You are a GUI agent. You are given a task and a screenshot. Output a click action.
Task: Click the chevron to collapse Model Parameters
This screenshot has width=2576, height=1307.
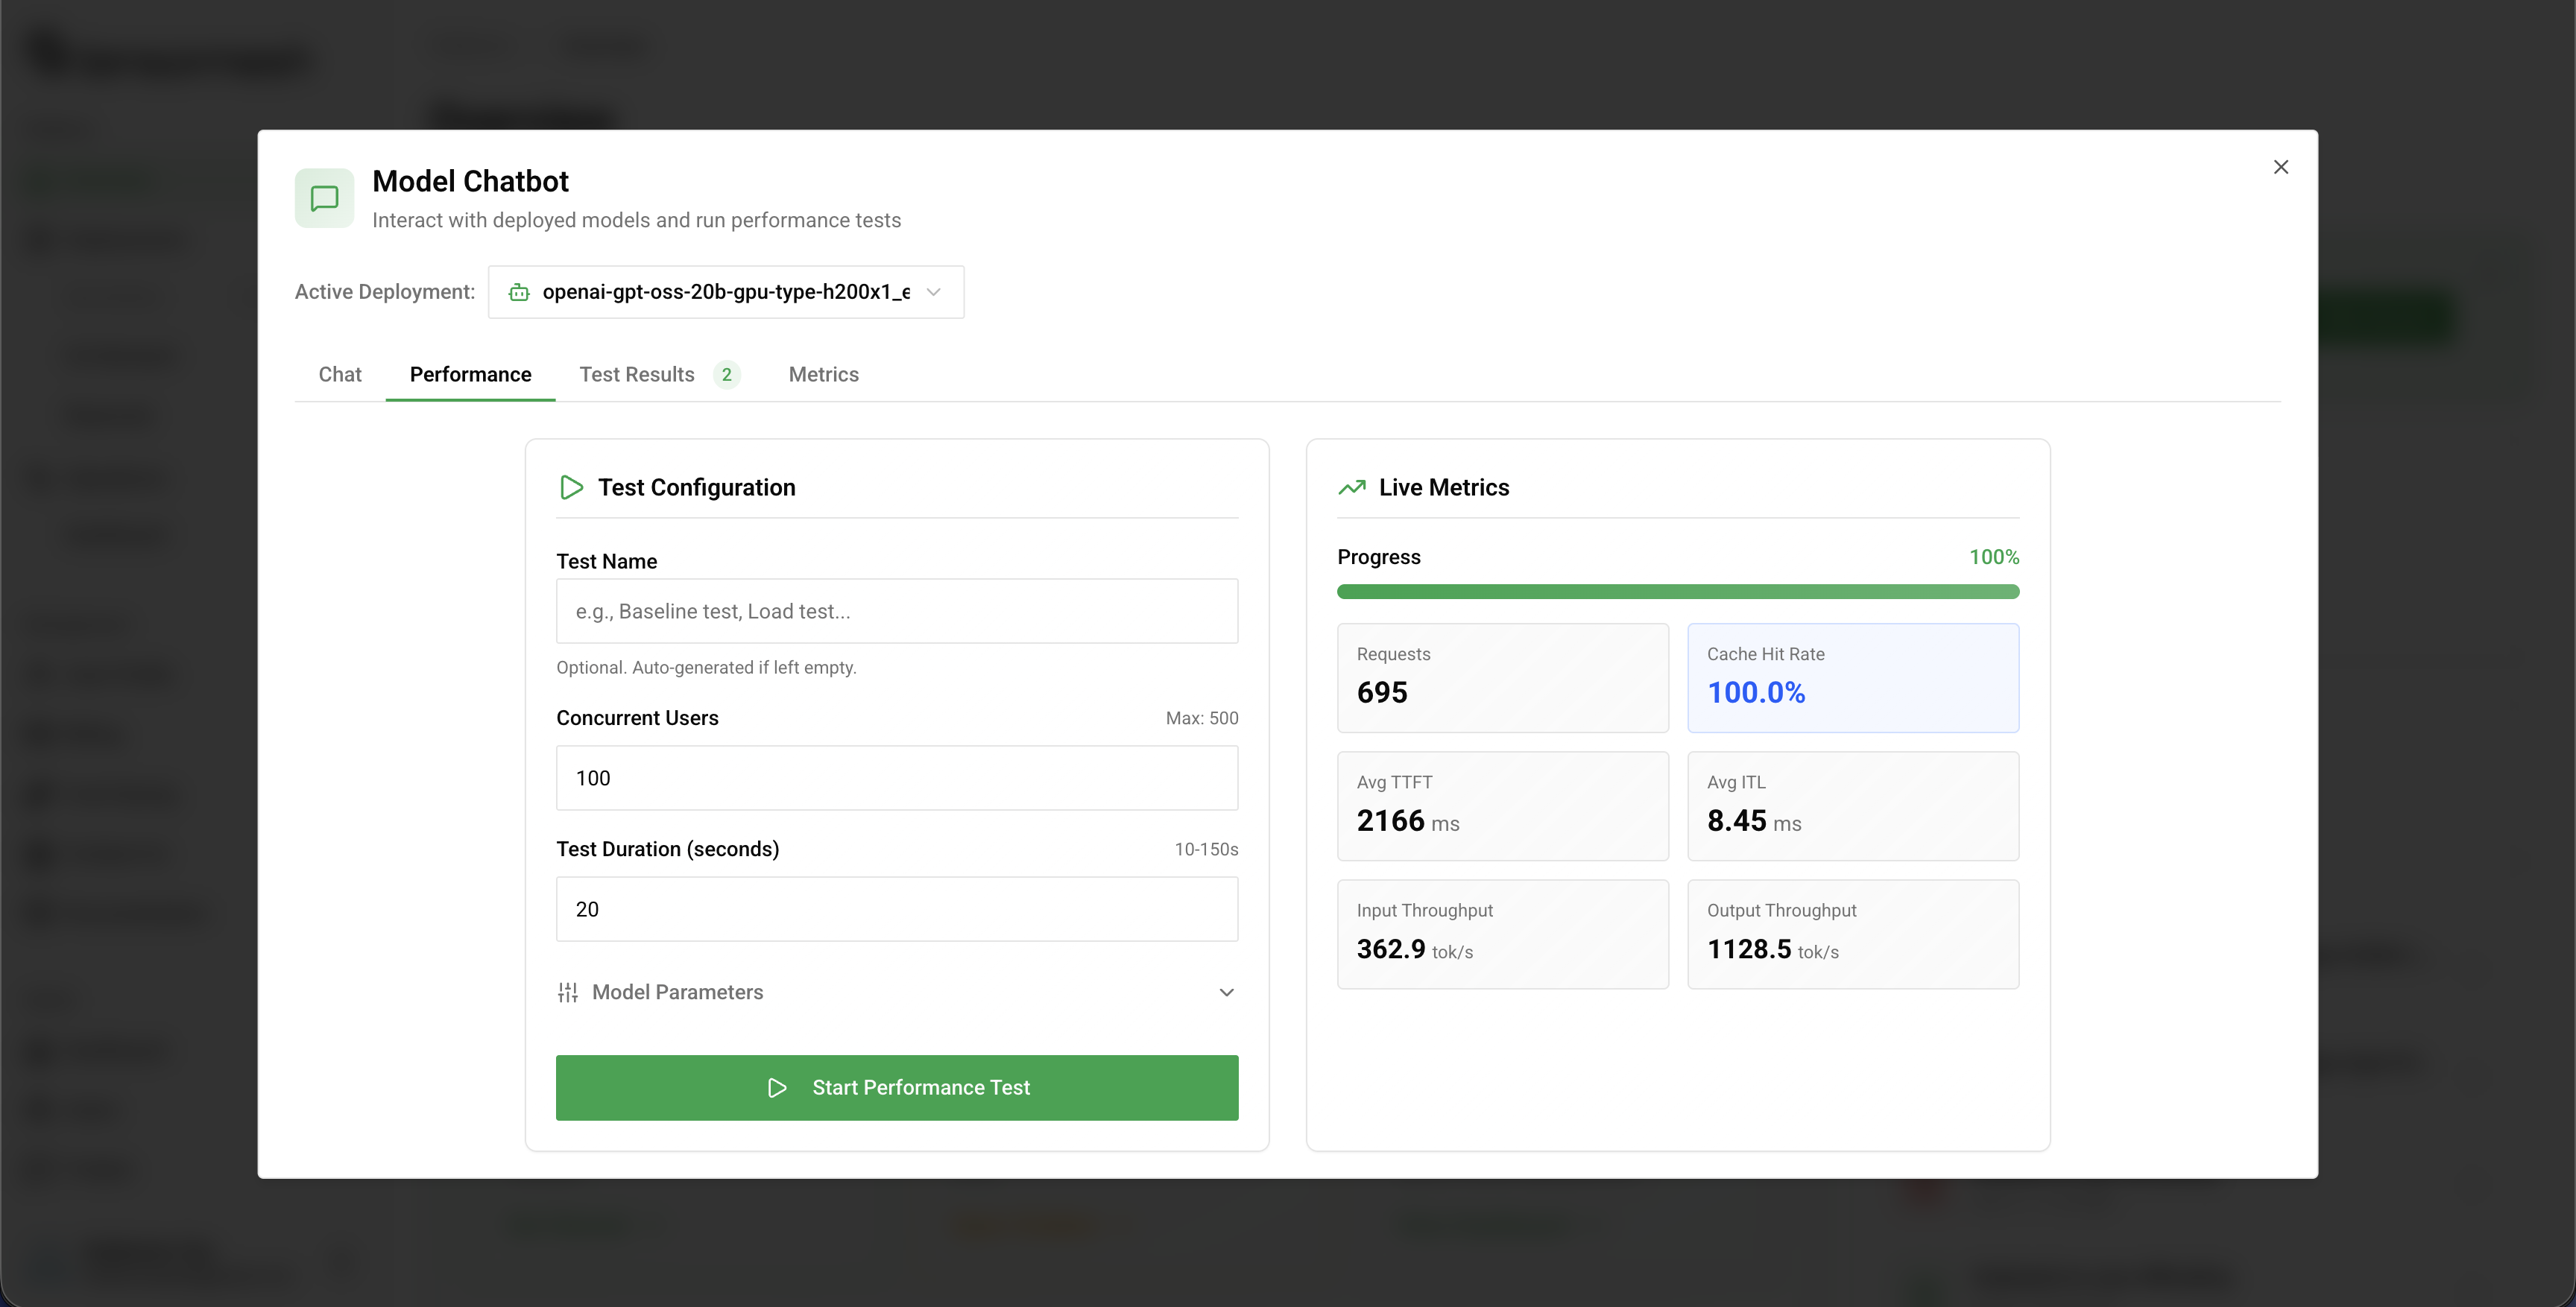tap(1227, 992)
